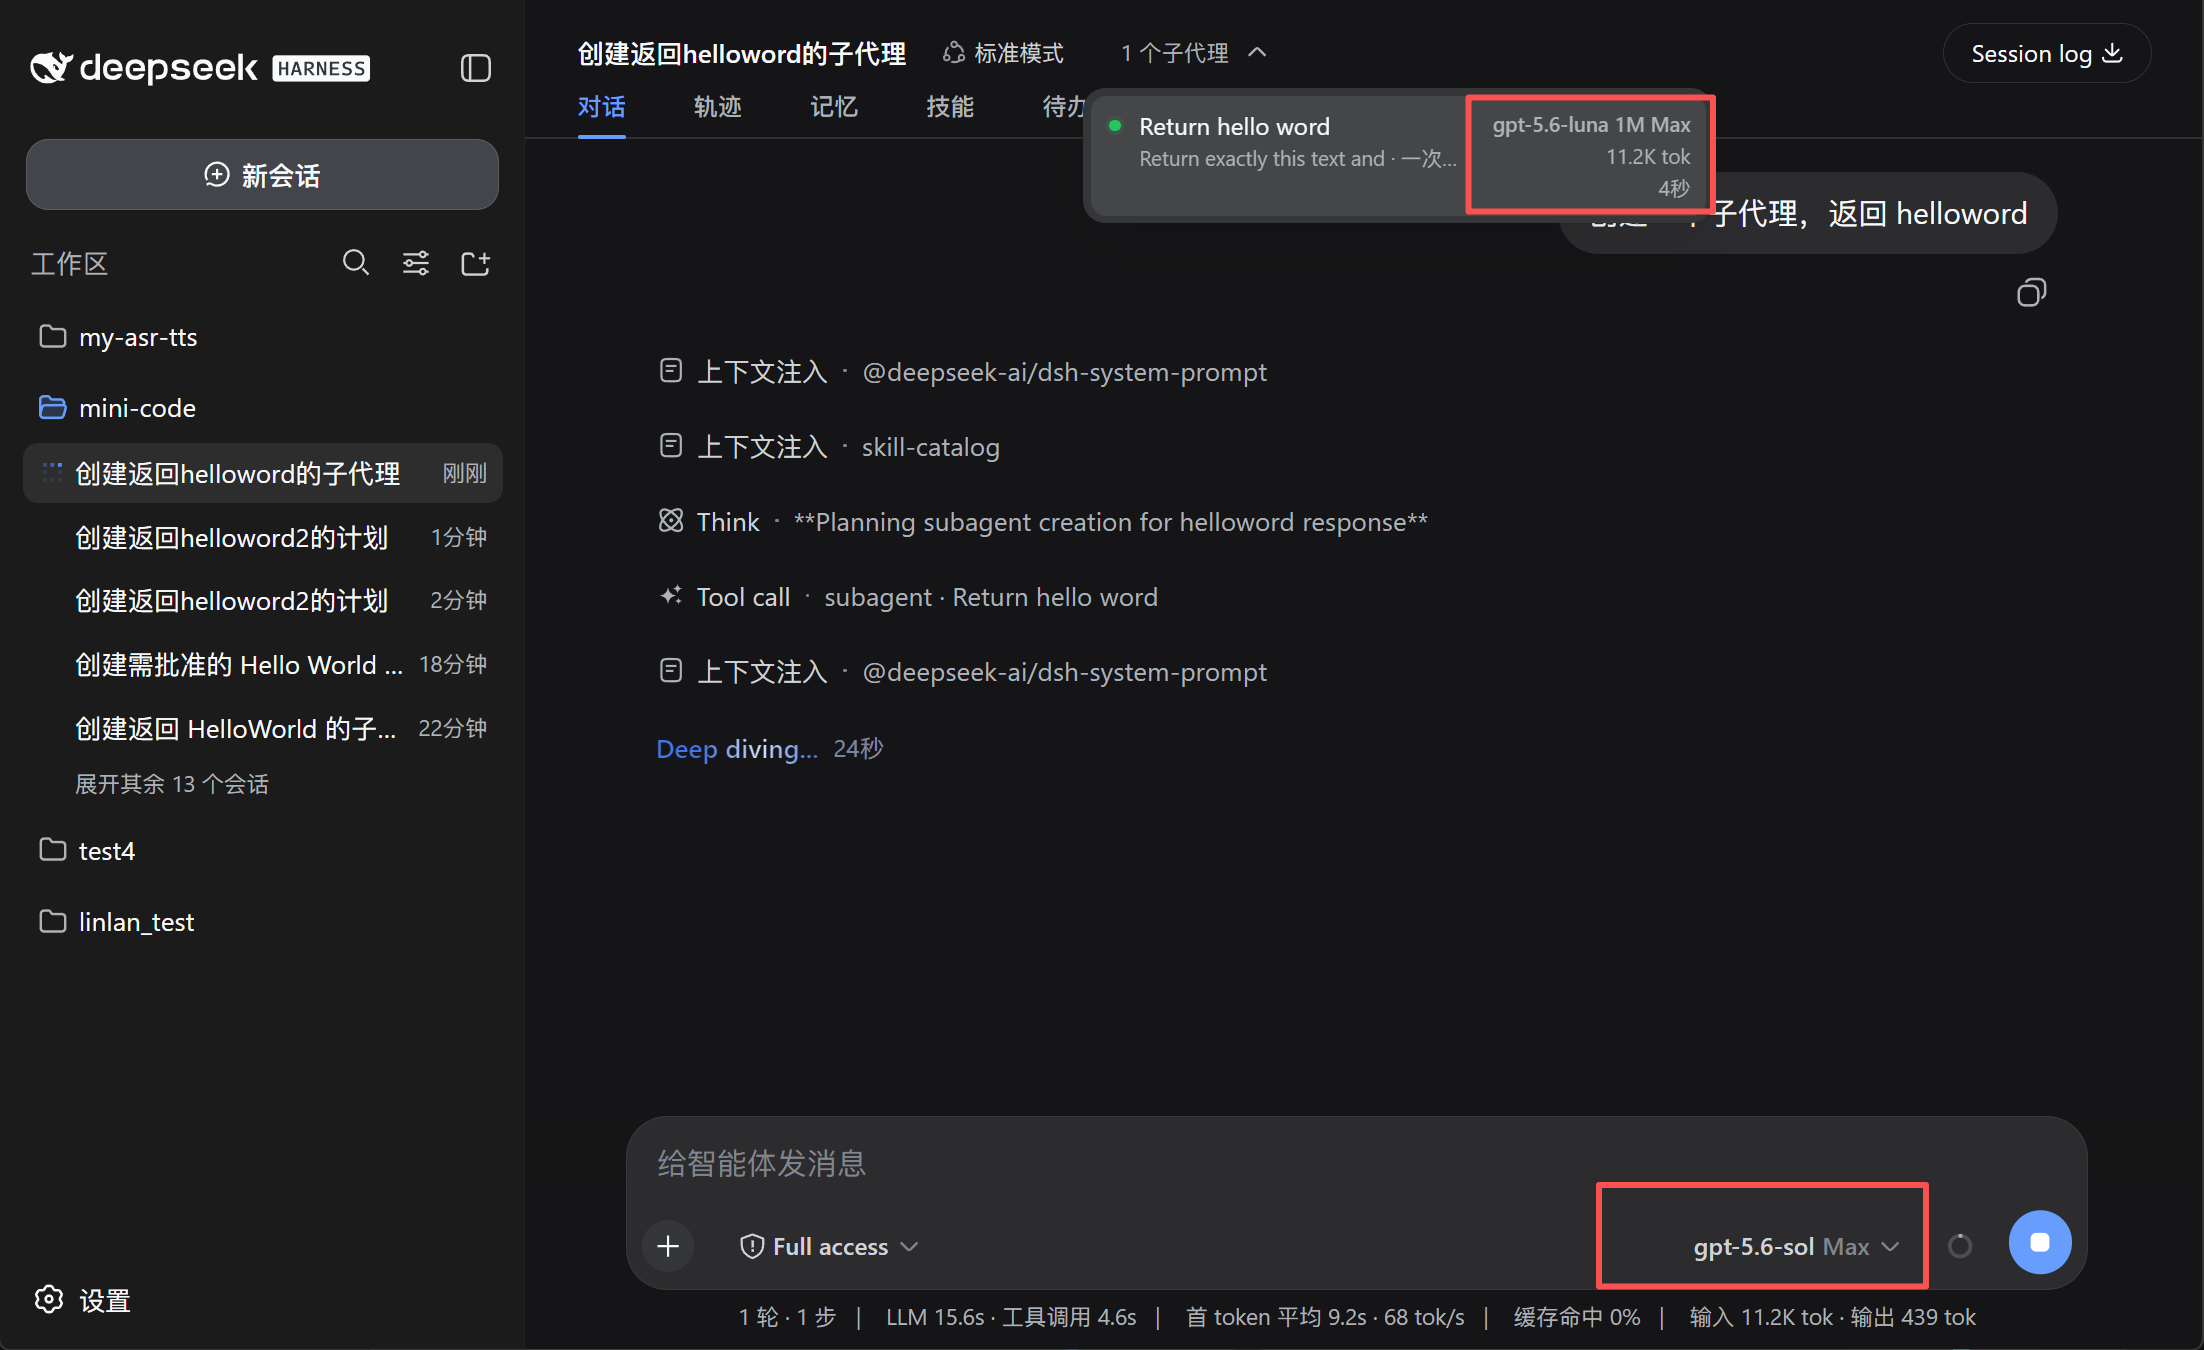
Task: Copy the user message icon
Action: tap(2031, 293)
